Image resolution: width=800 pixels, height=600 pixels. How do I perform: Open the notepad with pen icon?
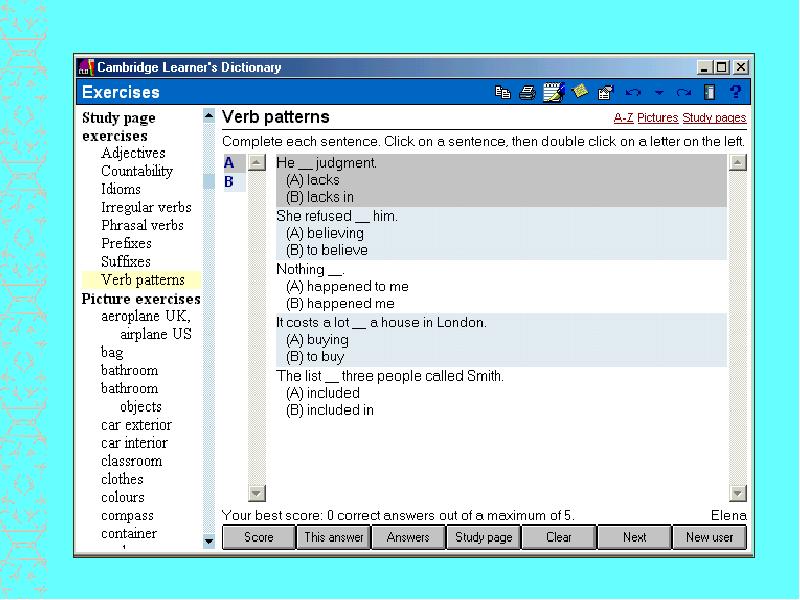(553, 93)
